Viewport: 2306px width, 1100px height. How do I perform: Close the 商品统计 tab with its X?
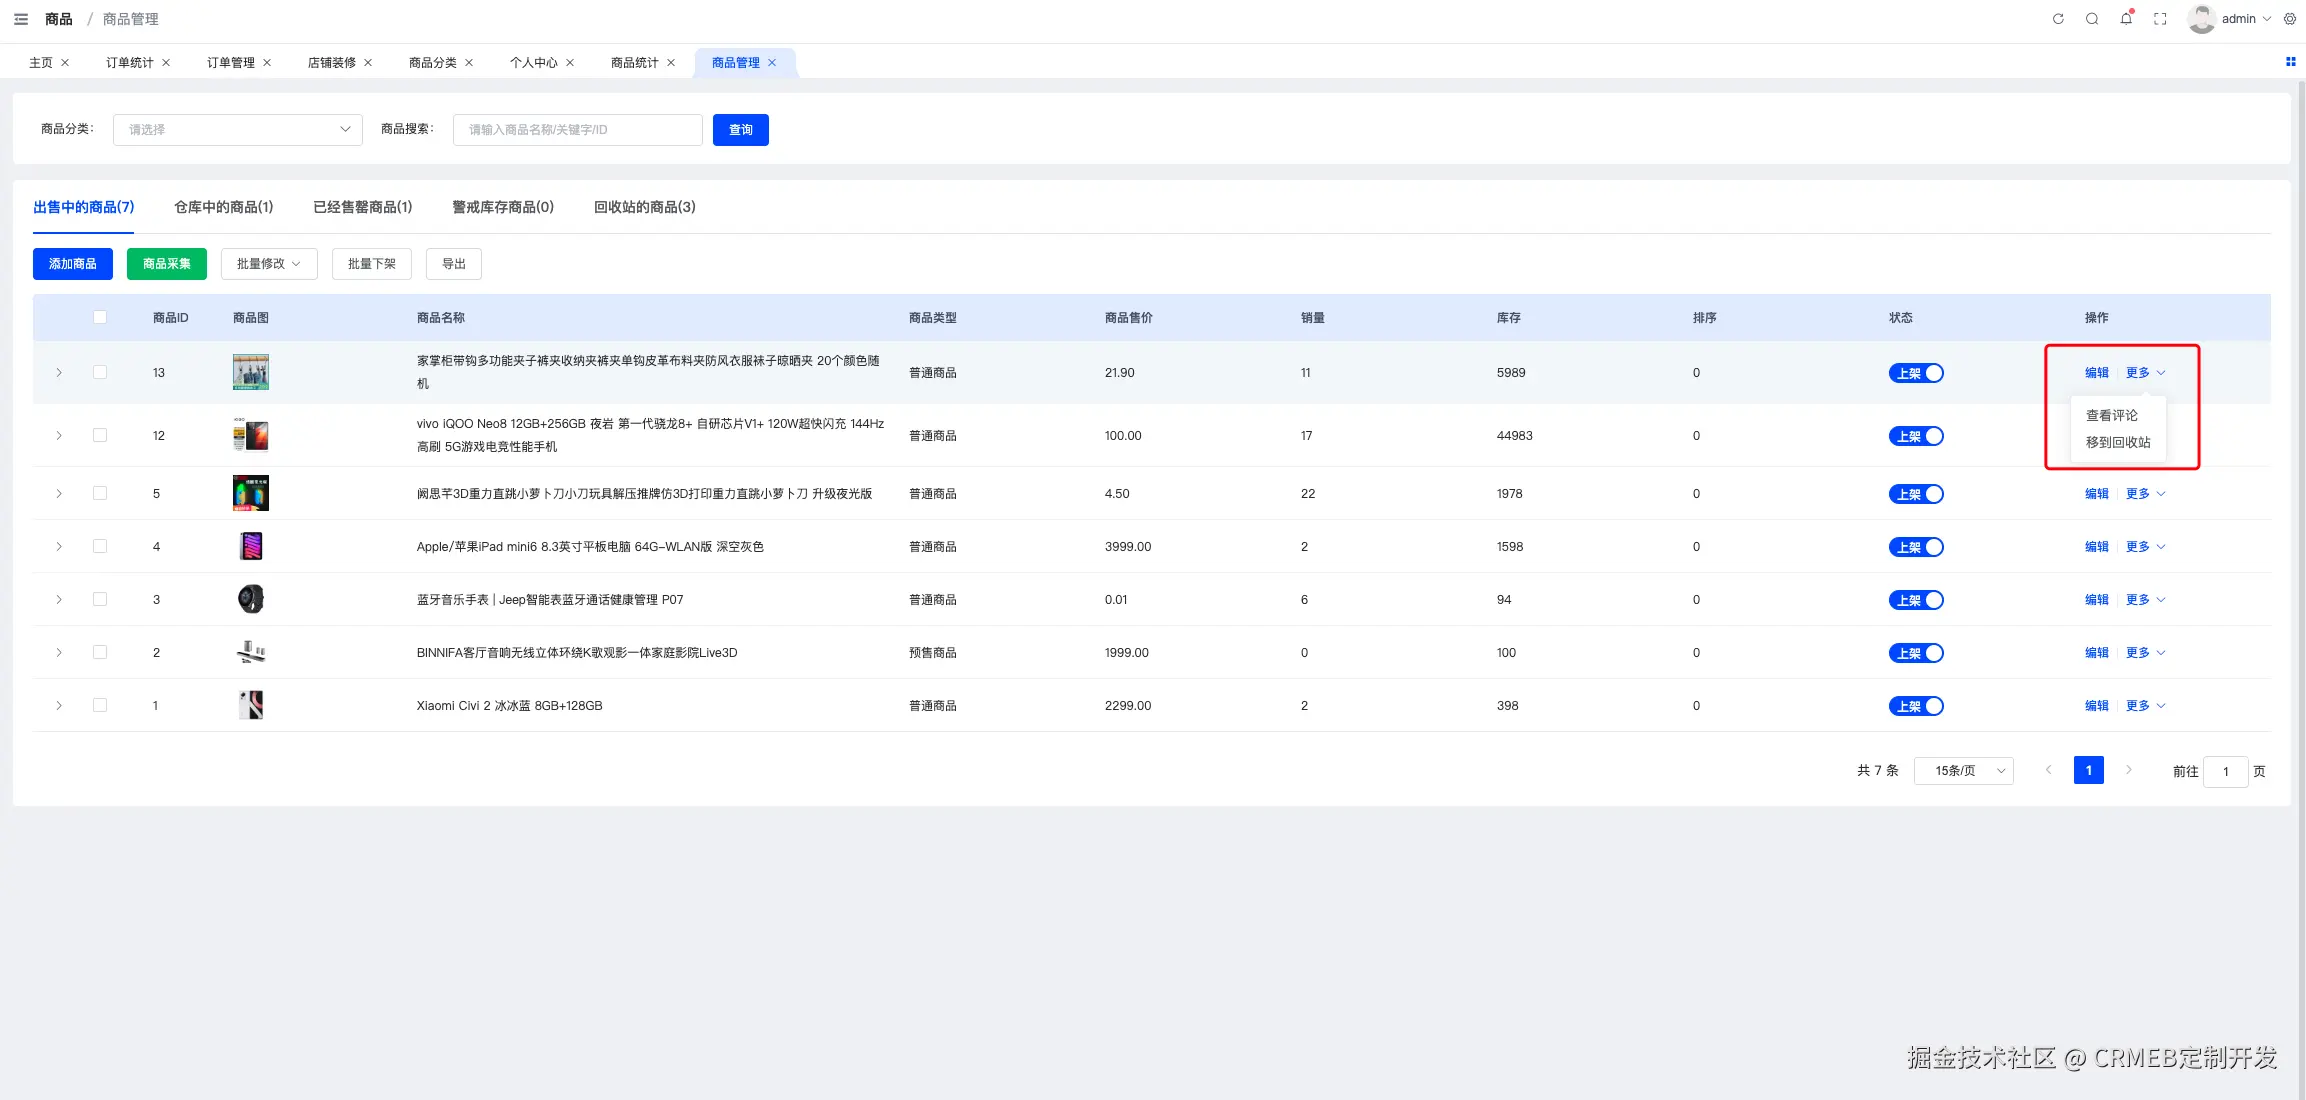pos(671,63)
